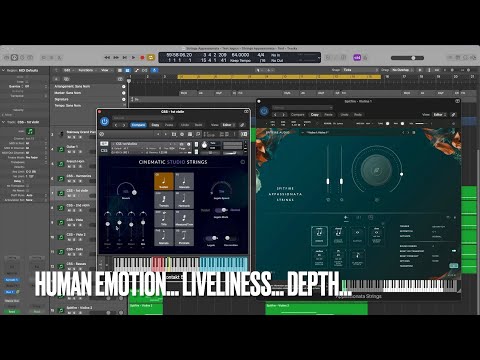Click the Signature global track row
480x360 pixels.
(x=90, y=99)
